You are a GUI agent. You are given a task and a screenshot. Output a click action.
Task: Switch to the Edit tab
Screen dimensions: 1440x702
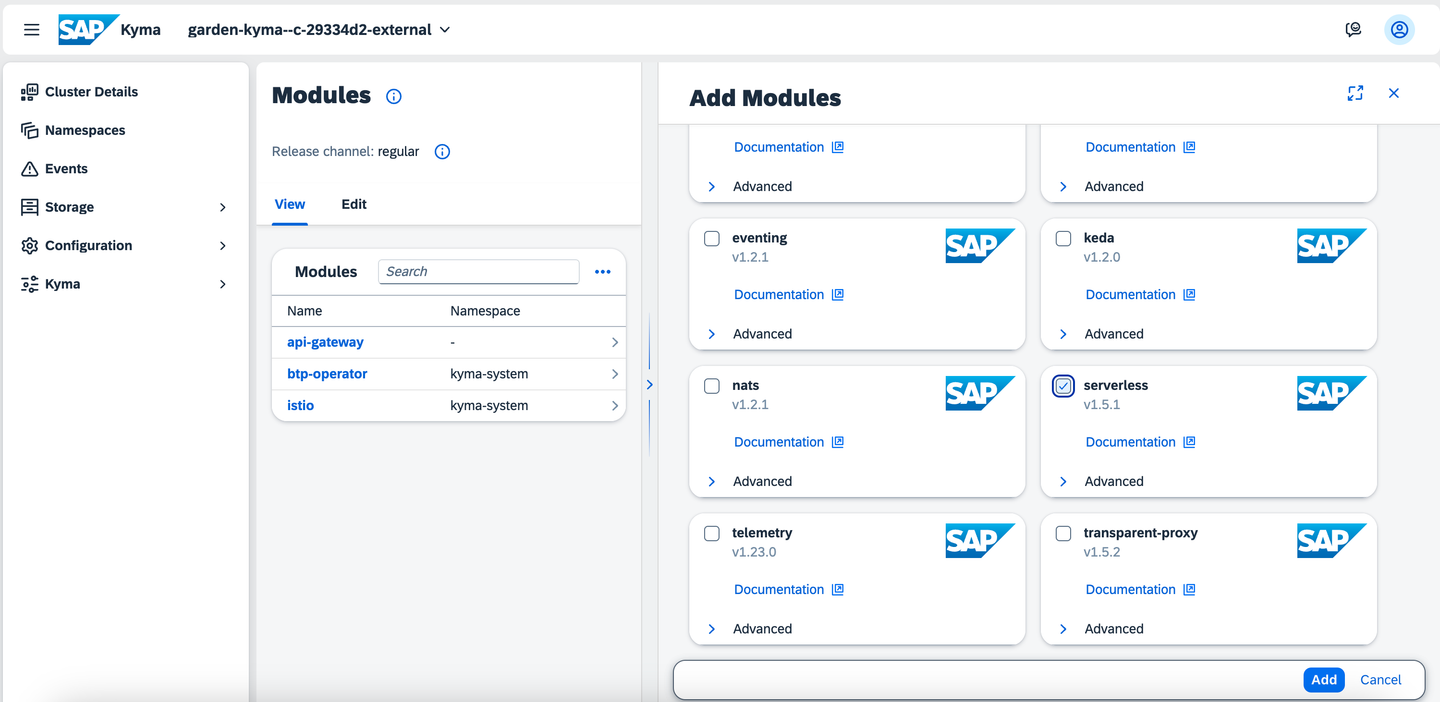click(354, 204)
